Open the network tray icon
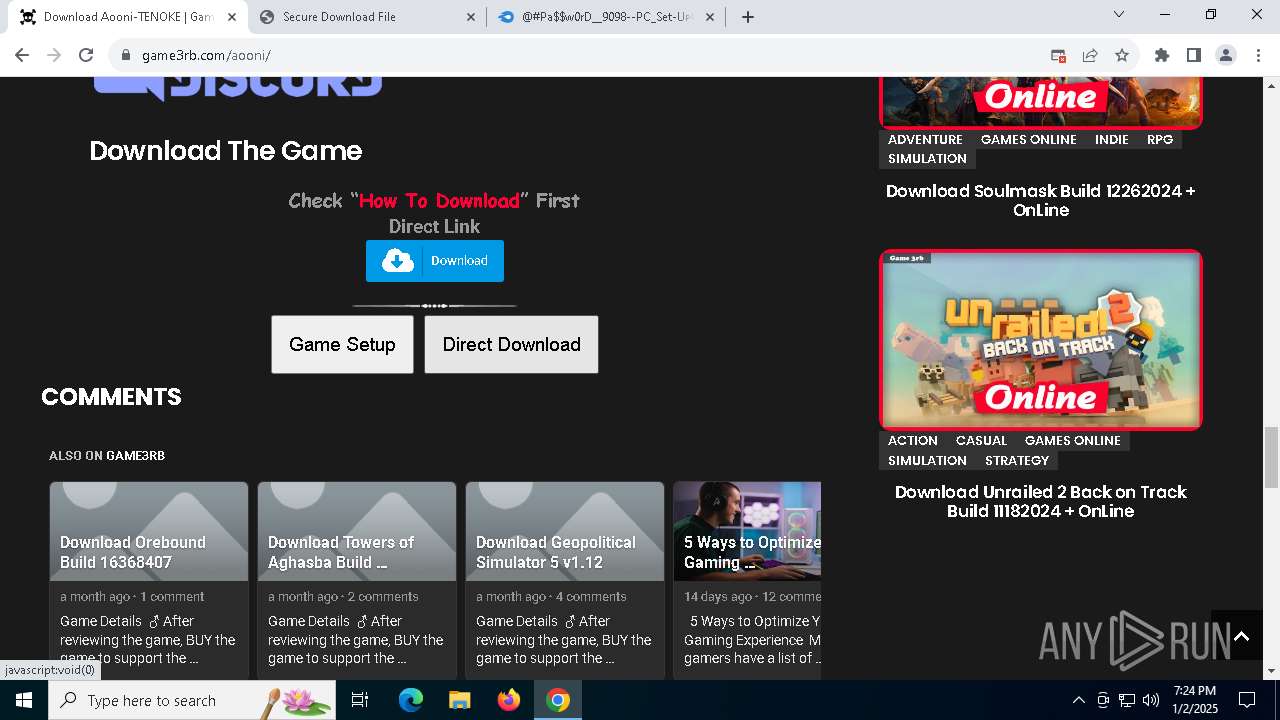This screenshot has height=720, width=1280. [x=1127, y=700]
